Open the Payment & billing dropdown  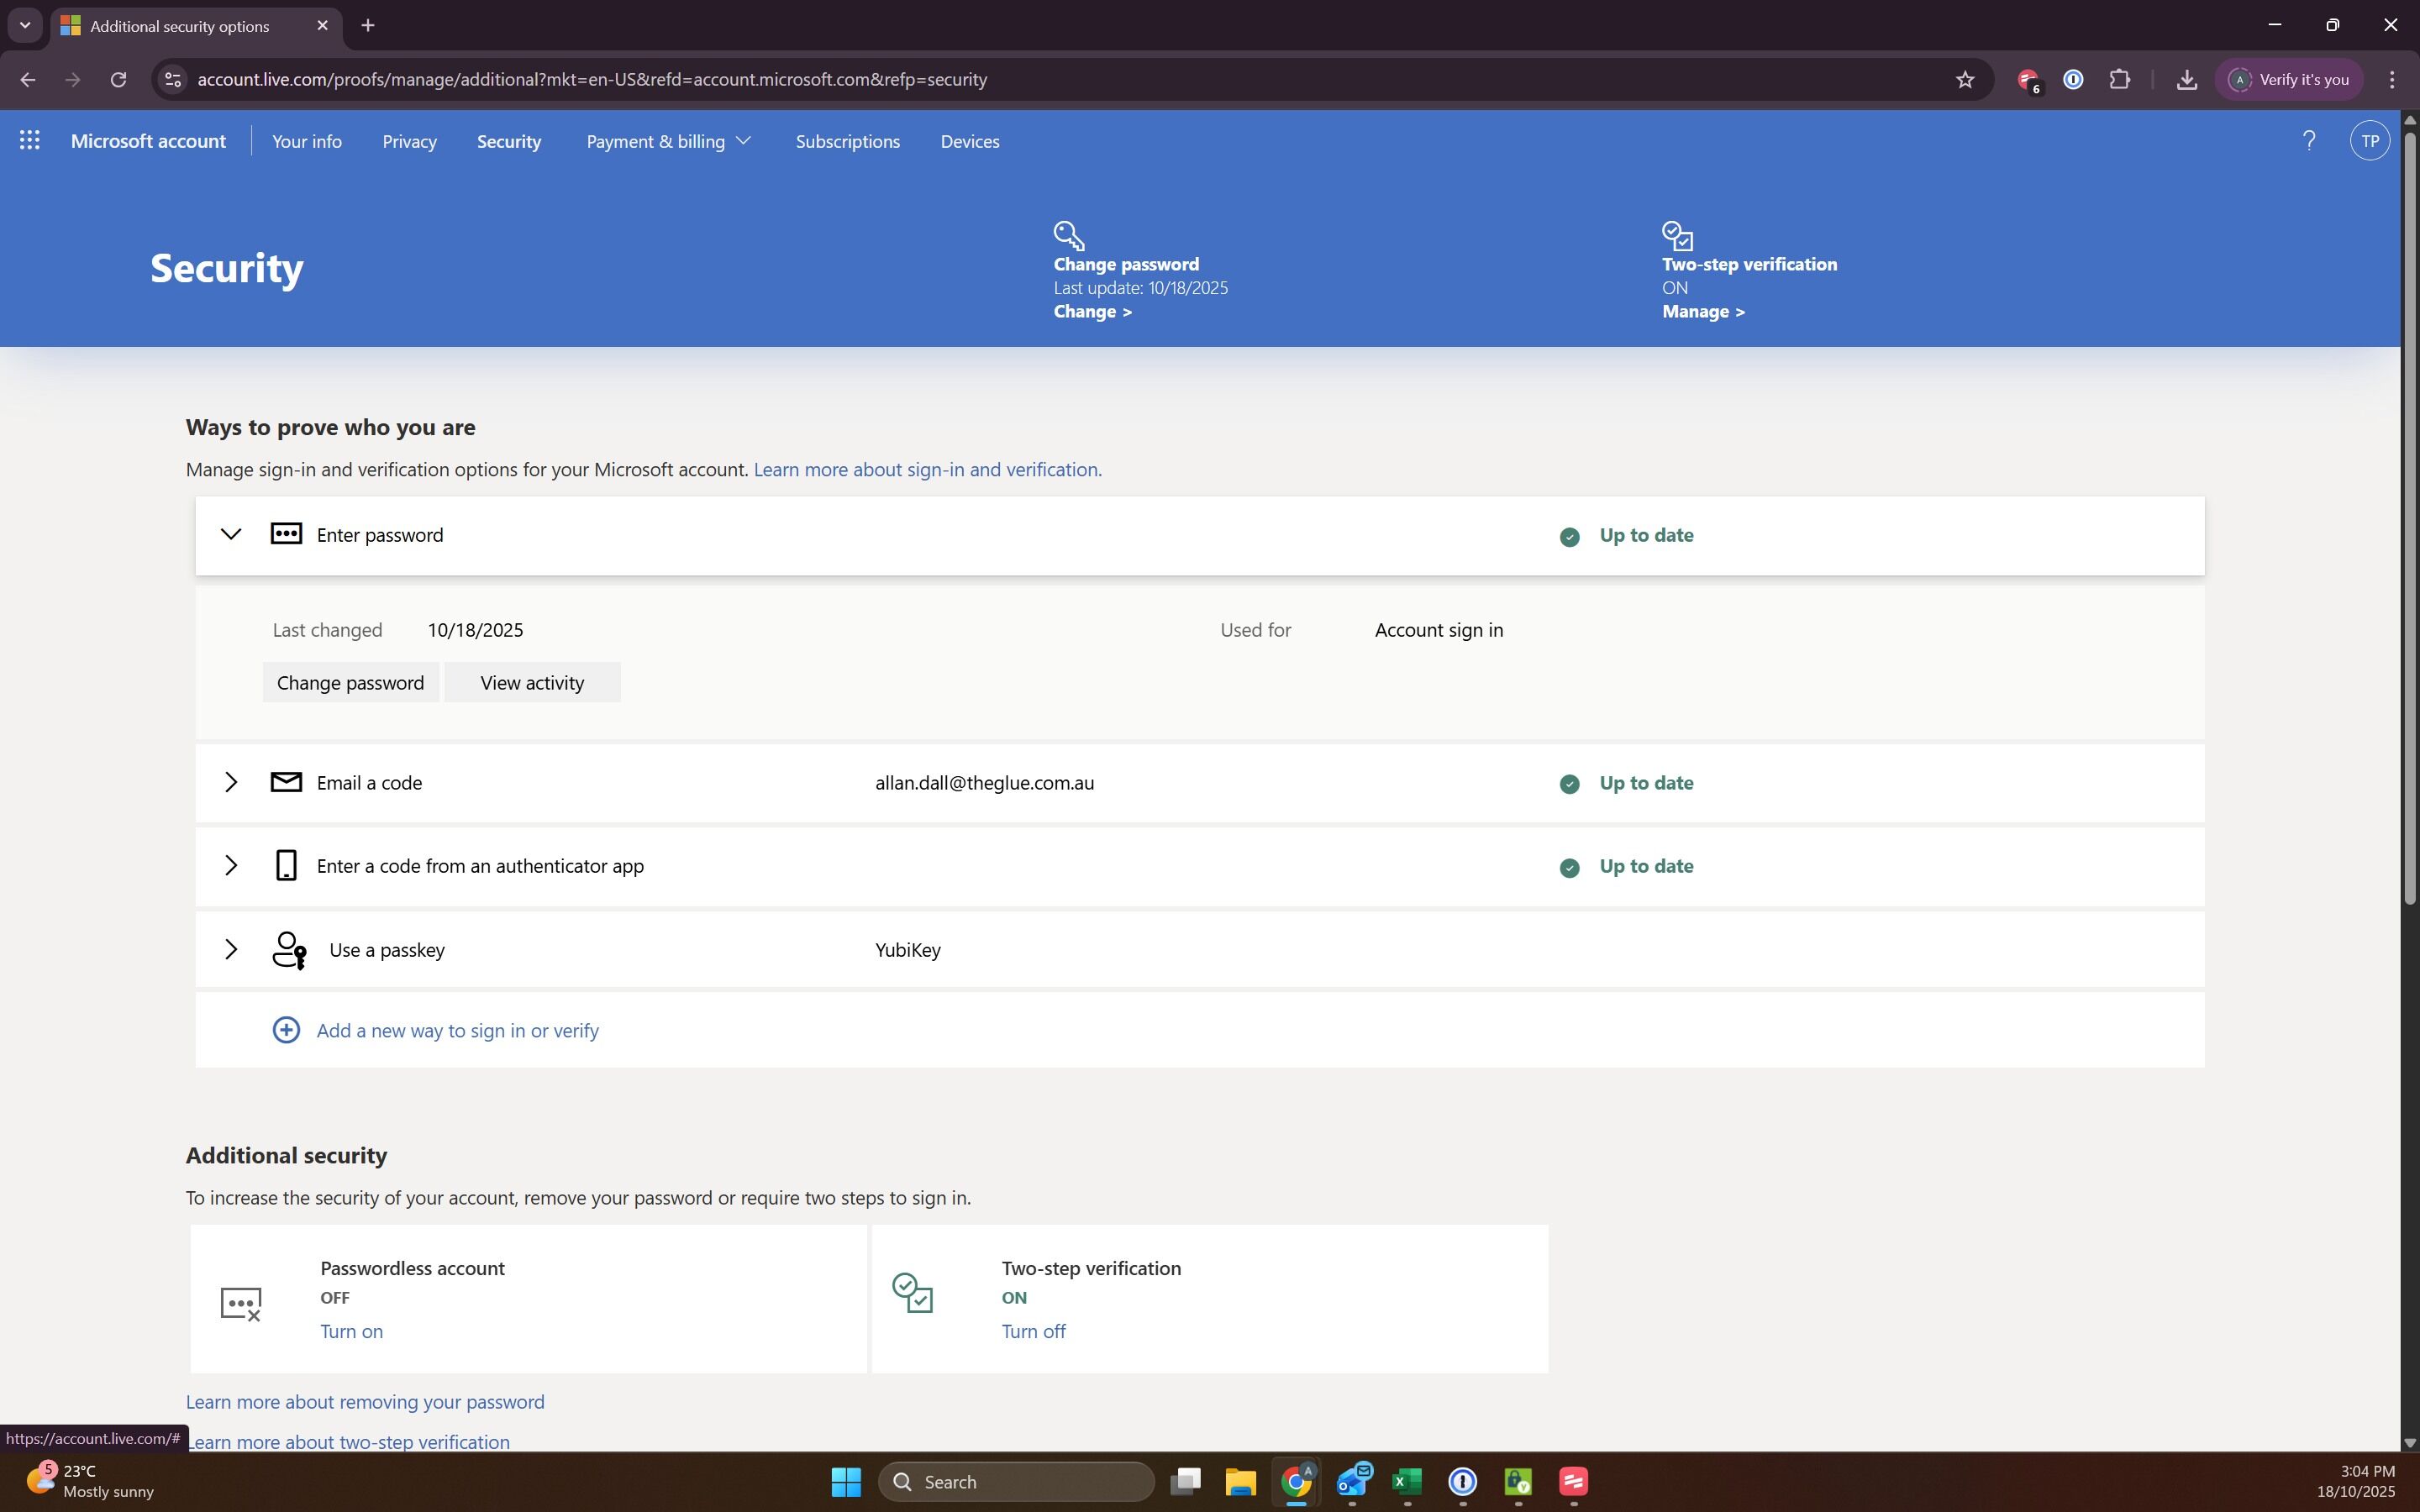[x=668, y=141]
